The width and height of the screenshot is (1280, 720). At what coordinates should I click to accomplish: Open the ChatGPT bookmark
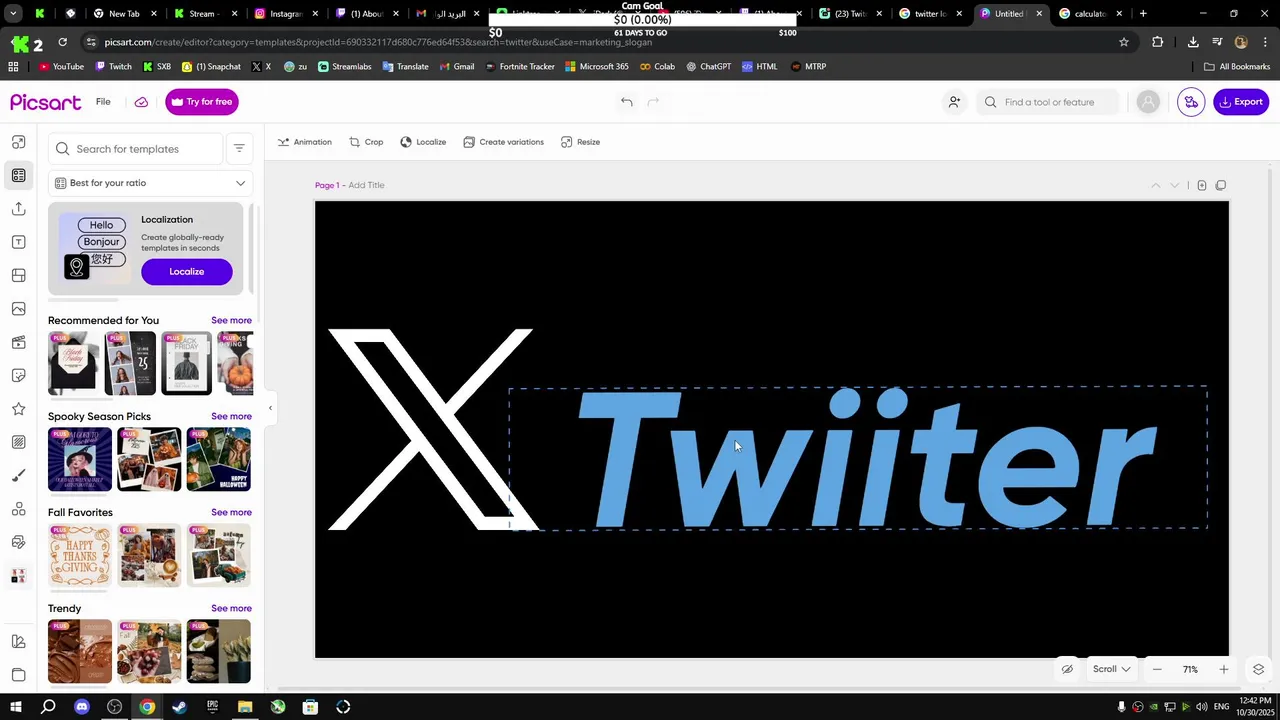pos(708,67)
